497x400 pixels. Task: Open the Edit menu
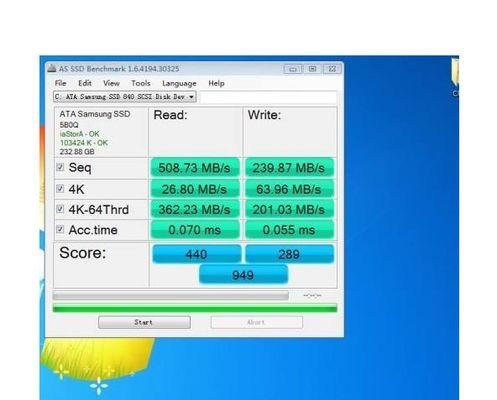(x=85, y=83)
